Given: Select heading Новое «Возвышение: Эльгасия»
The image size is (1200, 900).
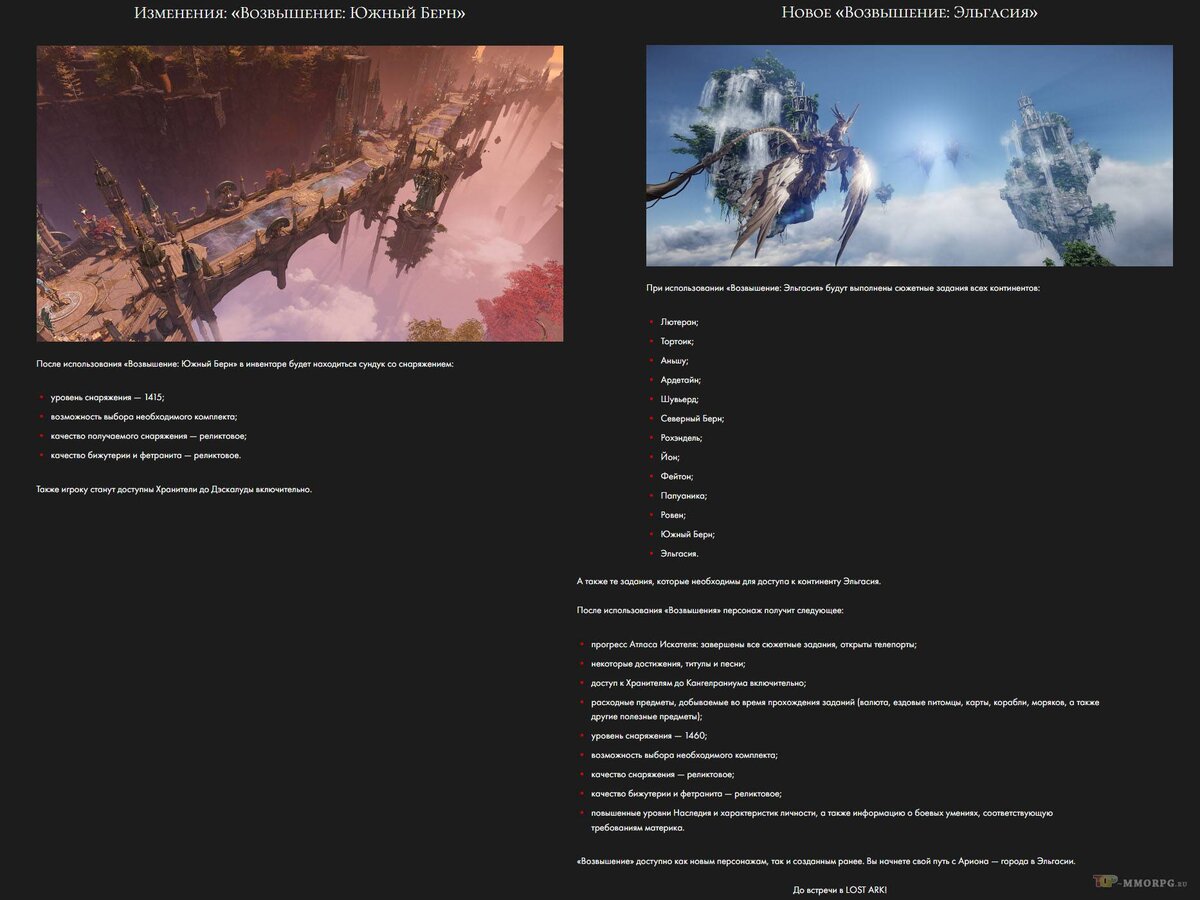Looking at the screenshot, I should click(x=909, y=13).
